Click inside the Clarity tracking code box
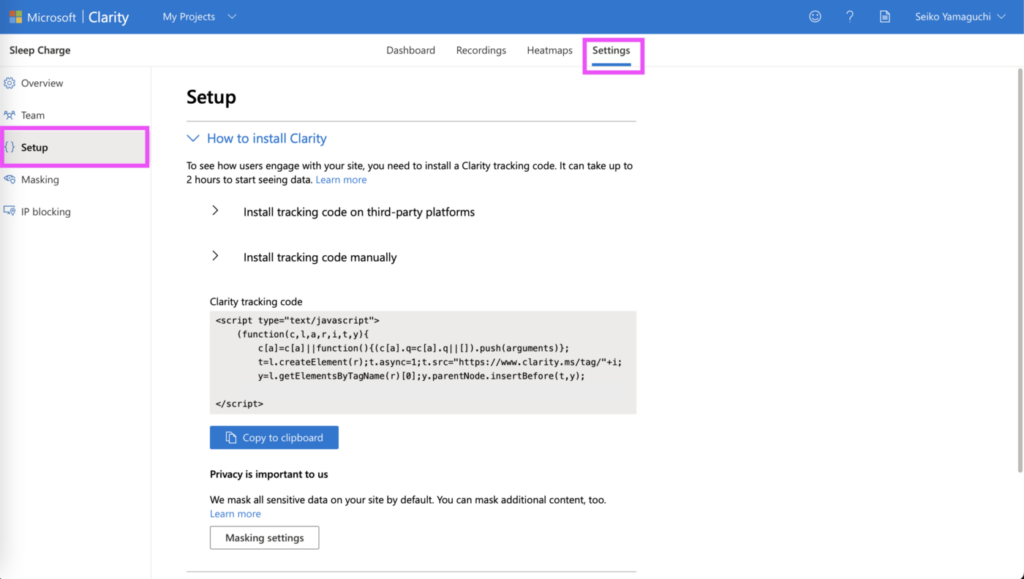1024x579 pixels. [x=422, y=362]
